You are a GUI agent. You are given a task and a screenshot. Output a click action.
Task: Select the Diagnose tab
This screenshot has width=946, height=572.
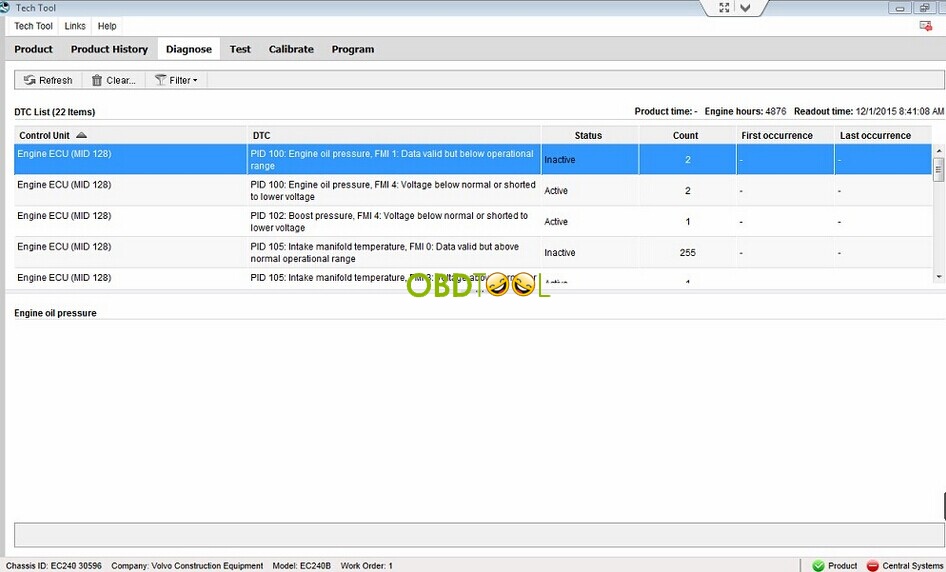(x=189, y=49)
